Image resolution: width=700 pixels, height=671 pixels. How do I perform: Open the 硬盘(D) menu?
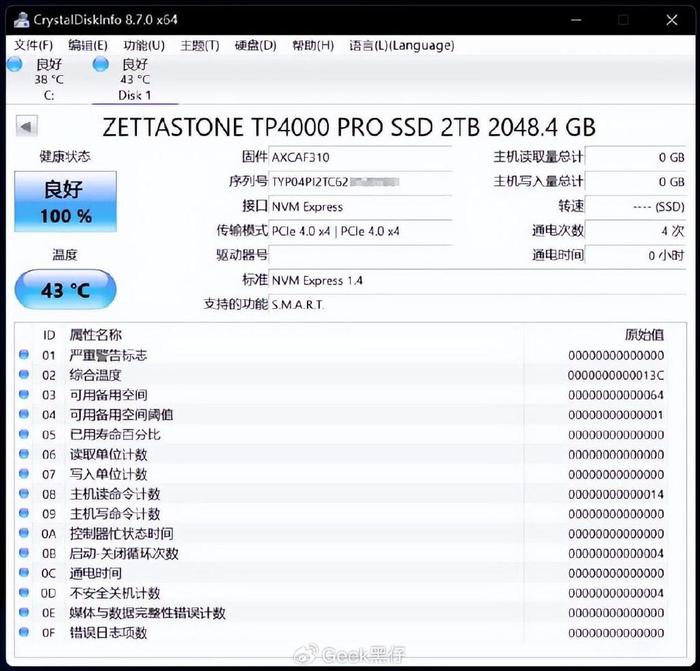point(255,45)
